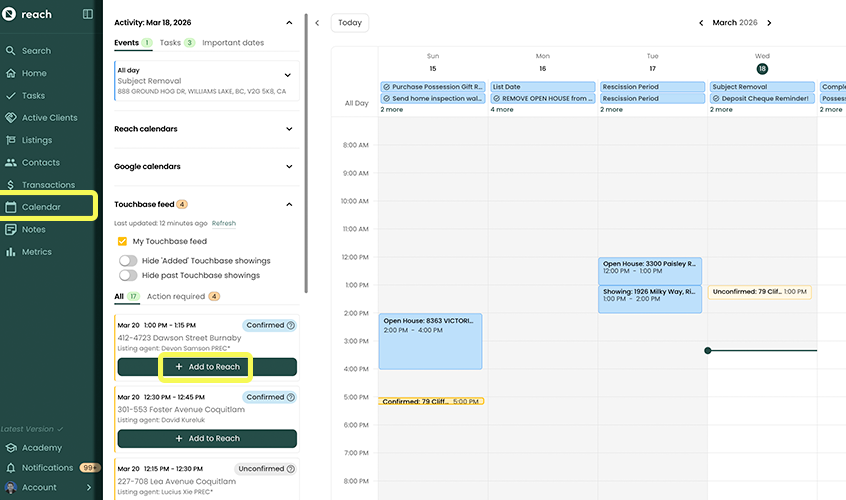Collapse the Touchbase feed section
Image resolution: width=846 pixels, height=500 pixels.
(289, 204)
